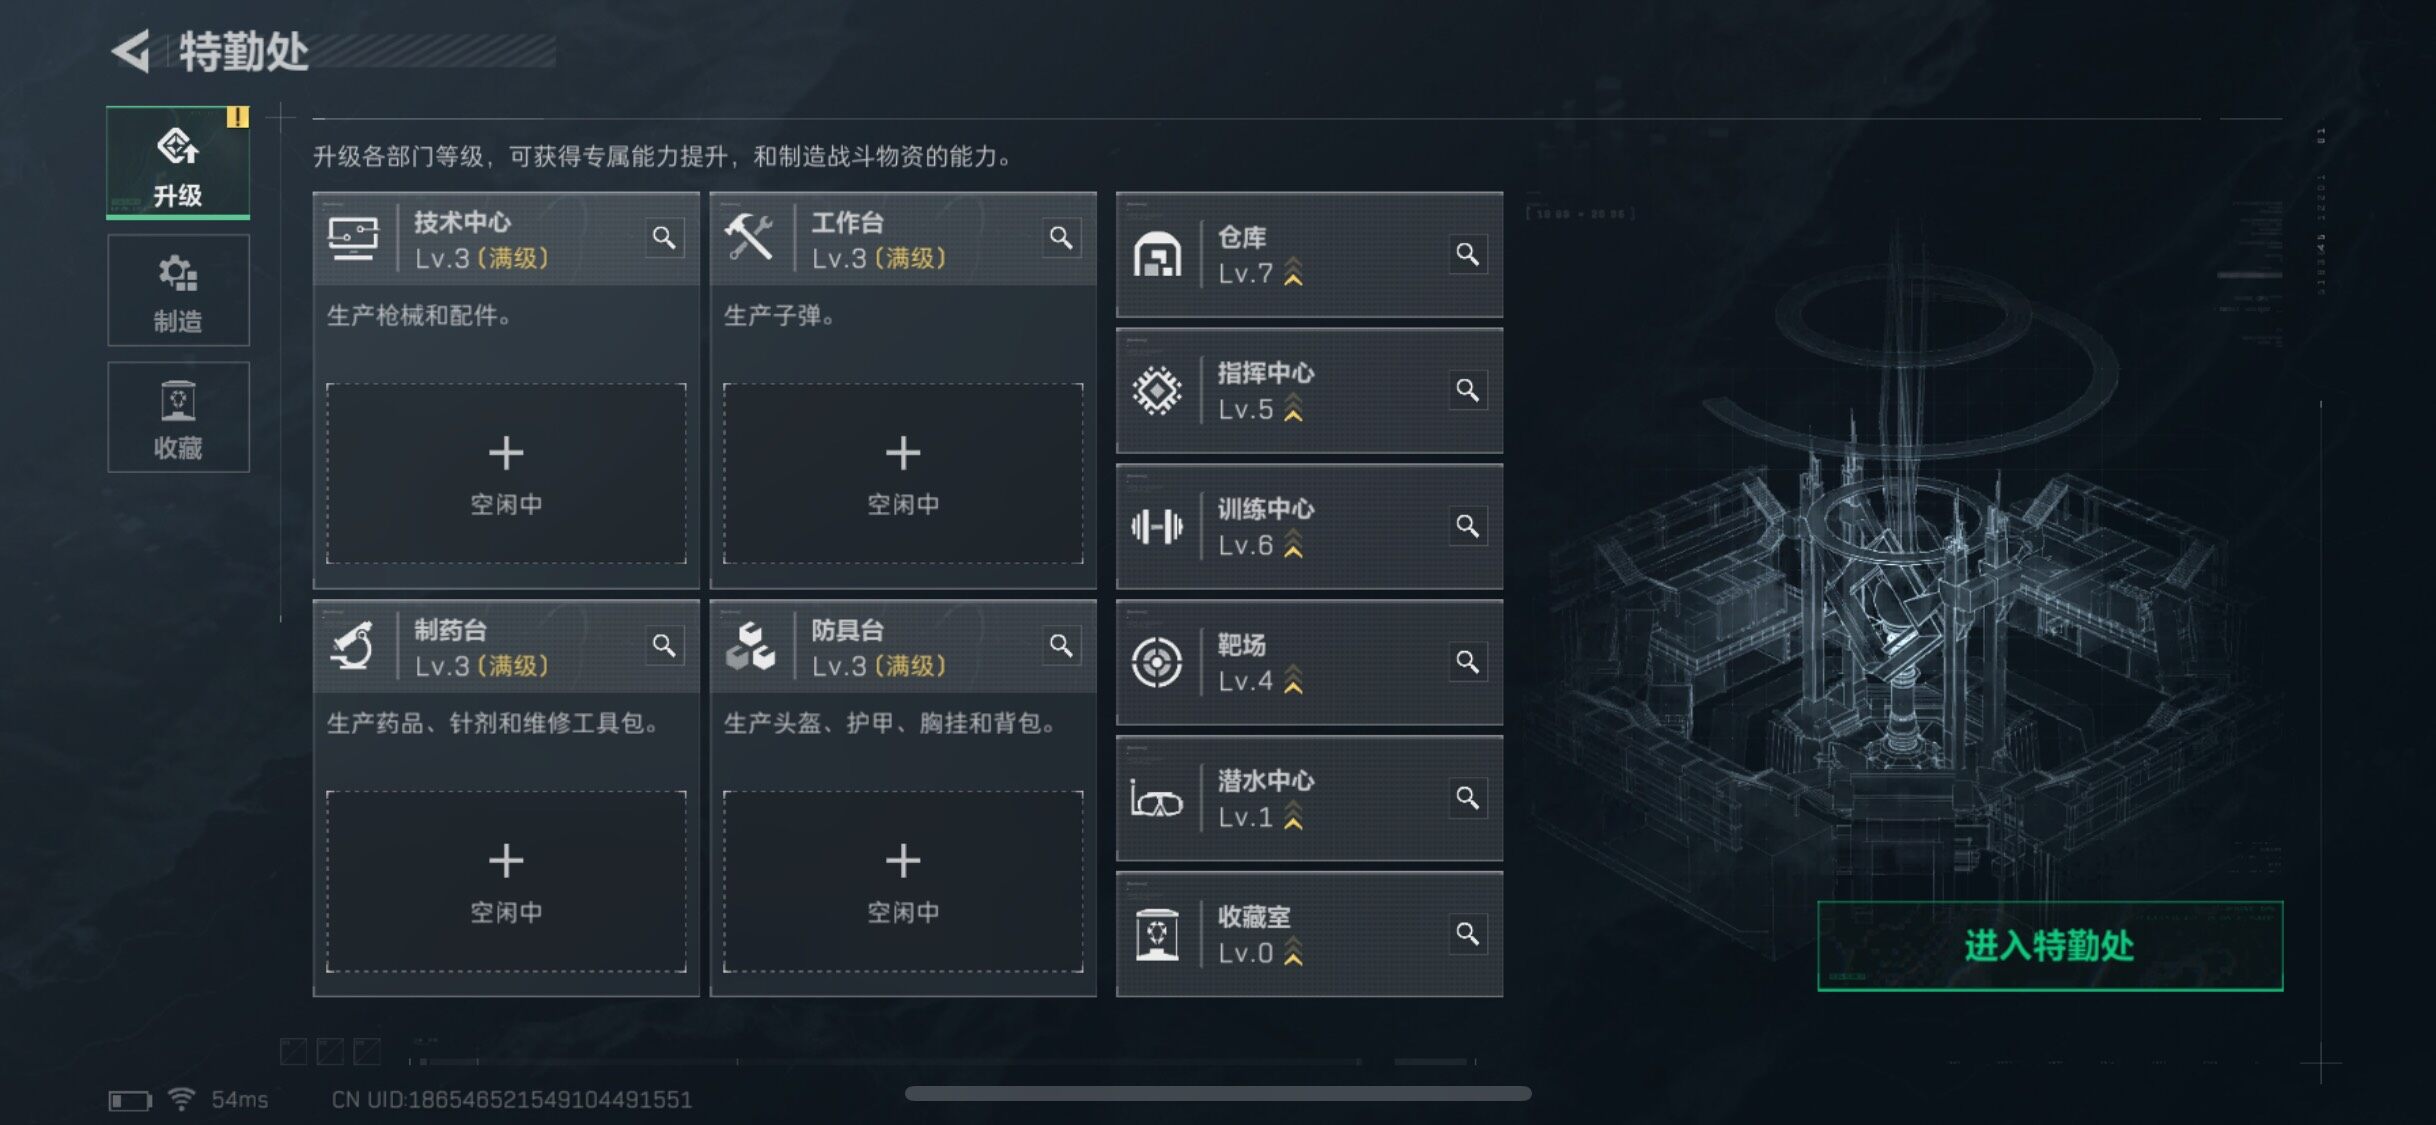View 工作台 details via magnifier icon

pyautogui.click(x=1061, y=238)
